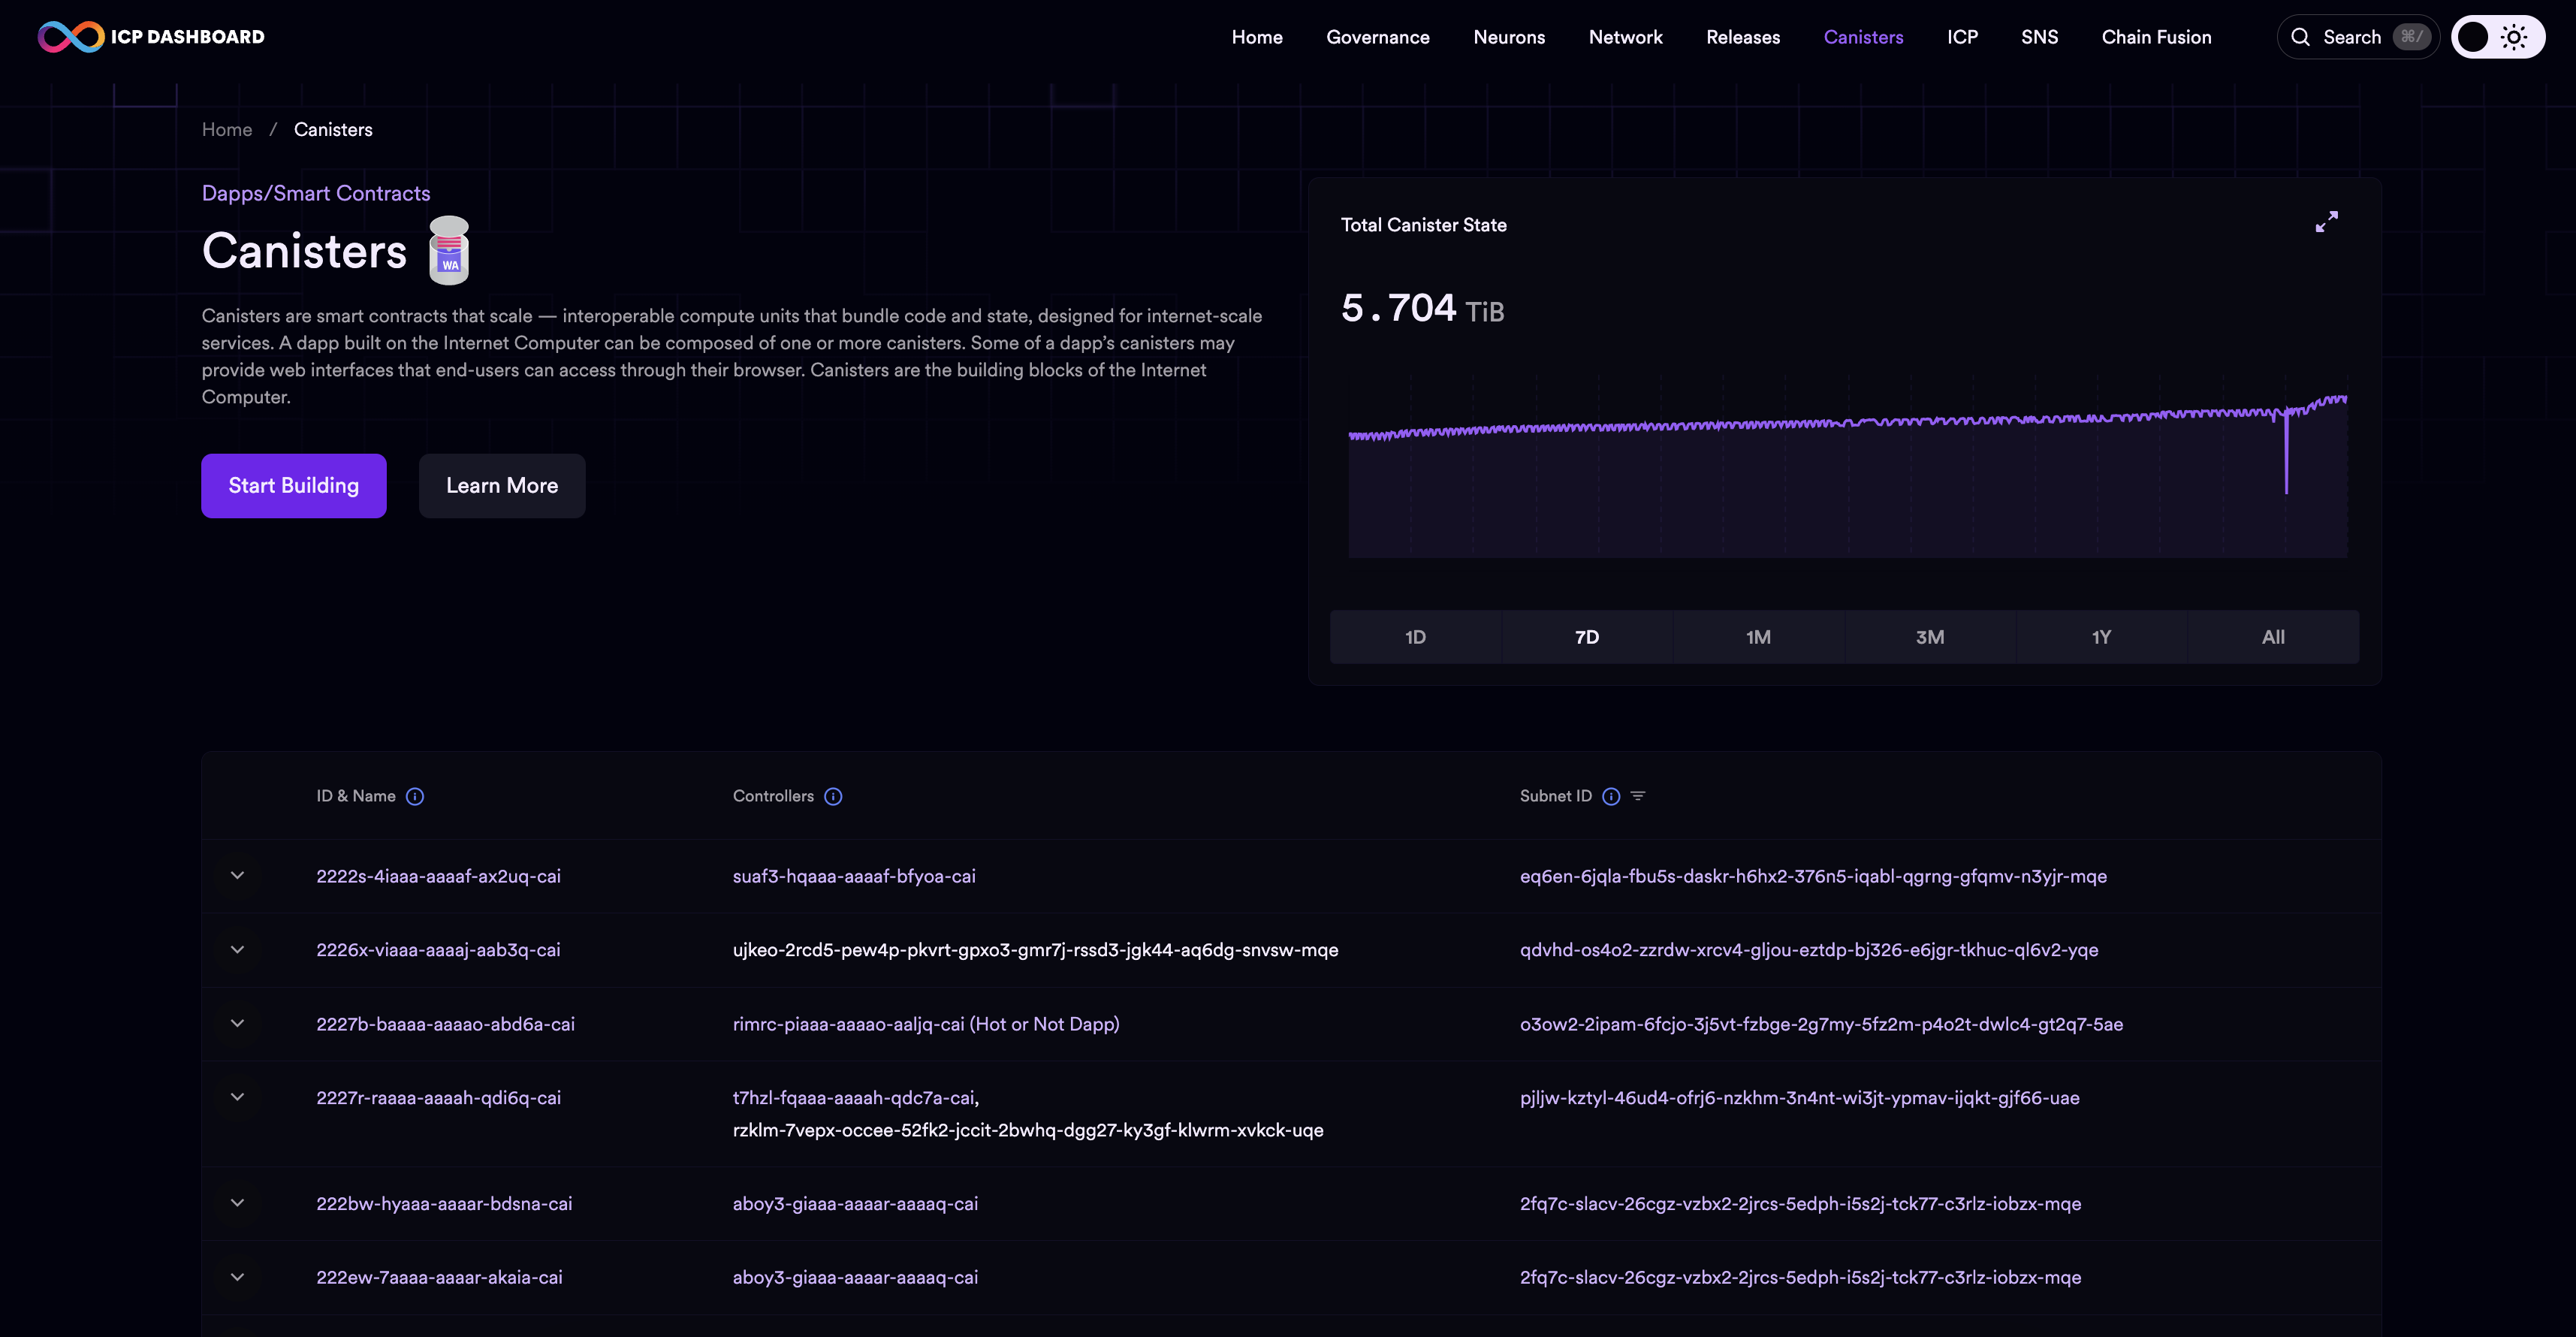Viewport: 2576px width, 1337px height.
Task: Open the Subnet ID filter icon
Action: 1638,796
